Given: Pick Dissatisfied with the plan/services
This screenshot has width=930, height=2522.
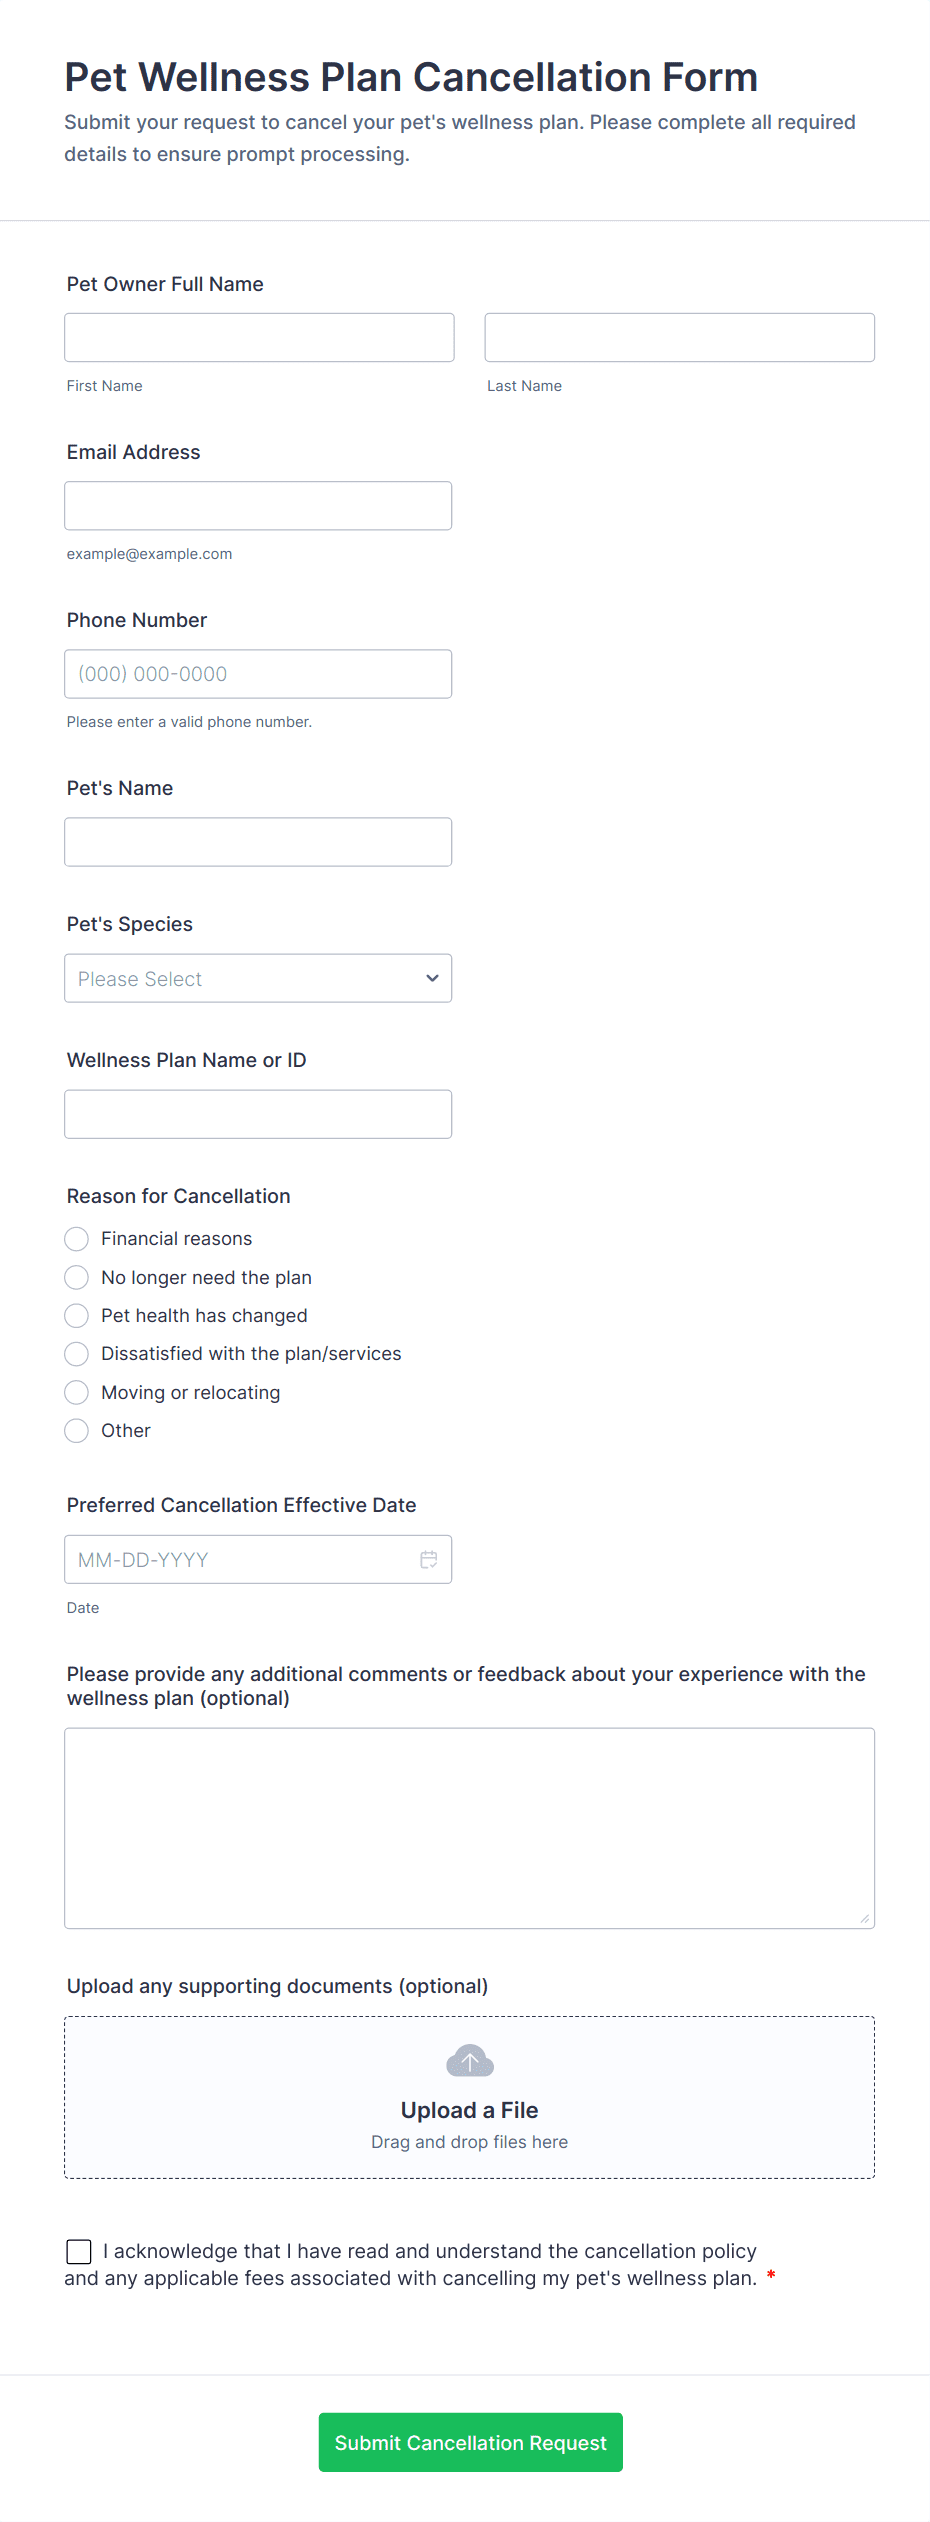Looking at the screenshot, I should (x=77, y=1354).
